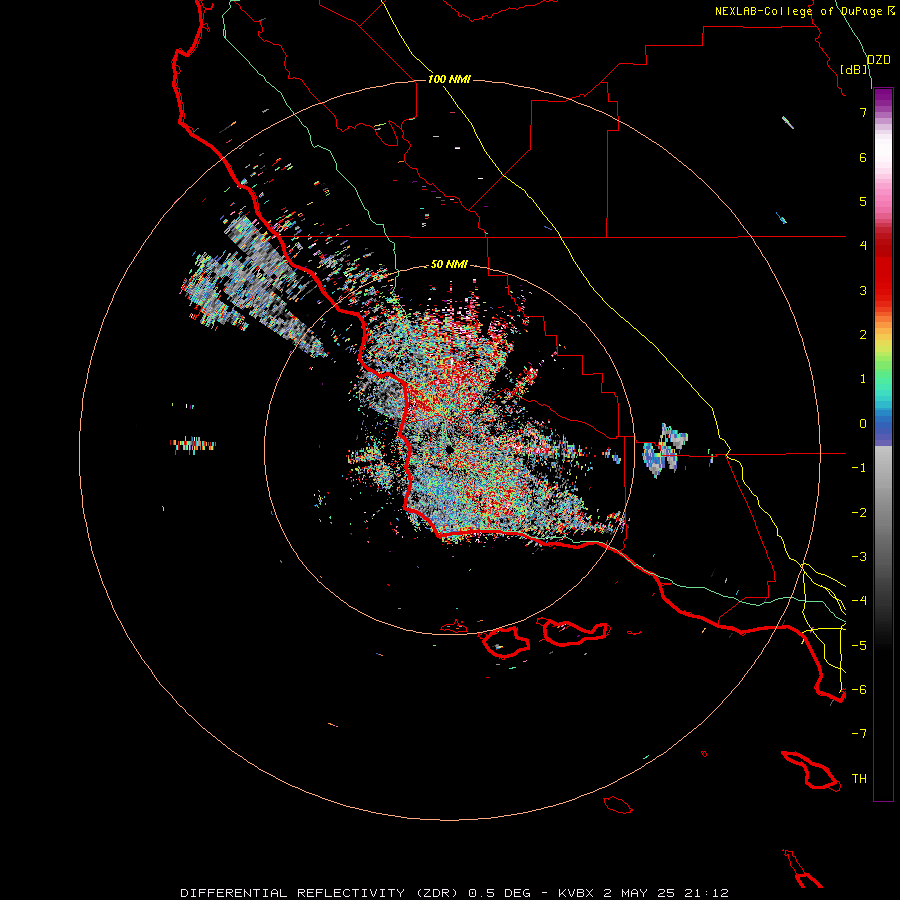The height and width of the screenshot is (900, 900).
Task: Click the 2 value on the scale
Action: point(863,335)
